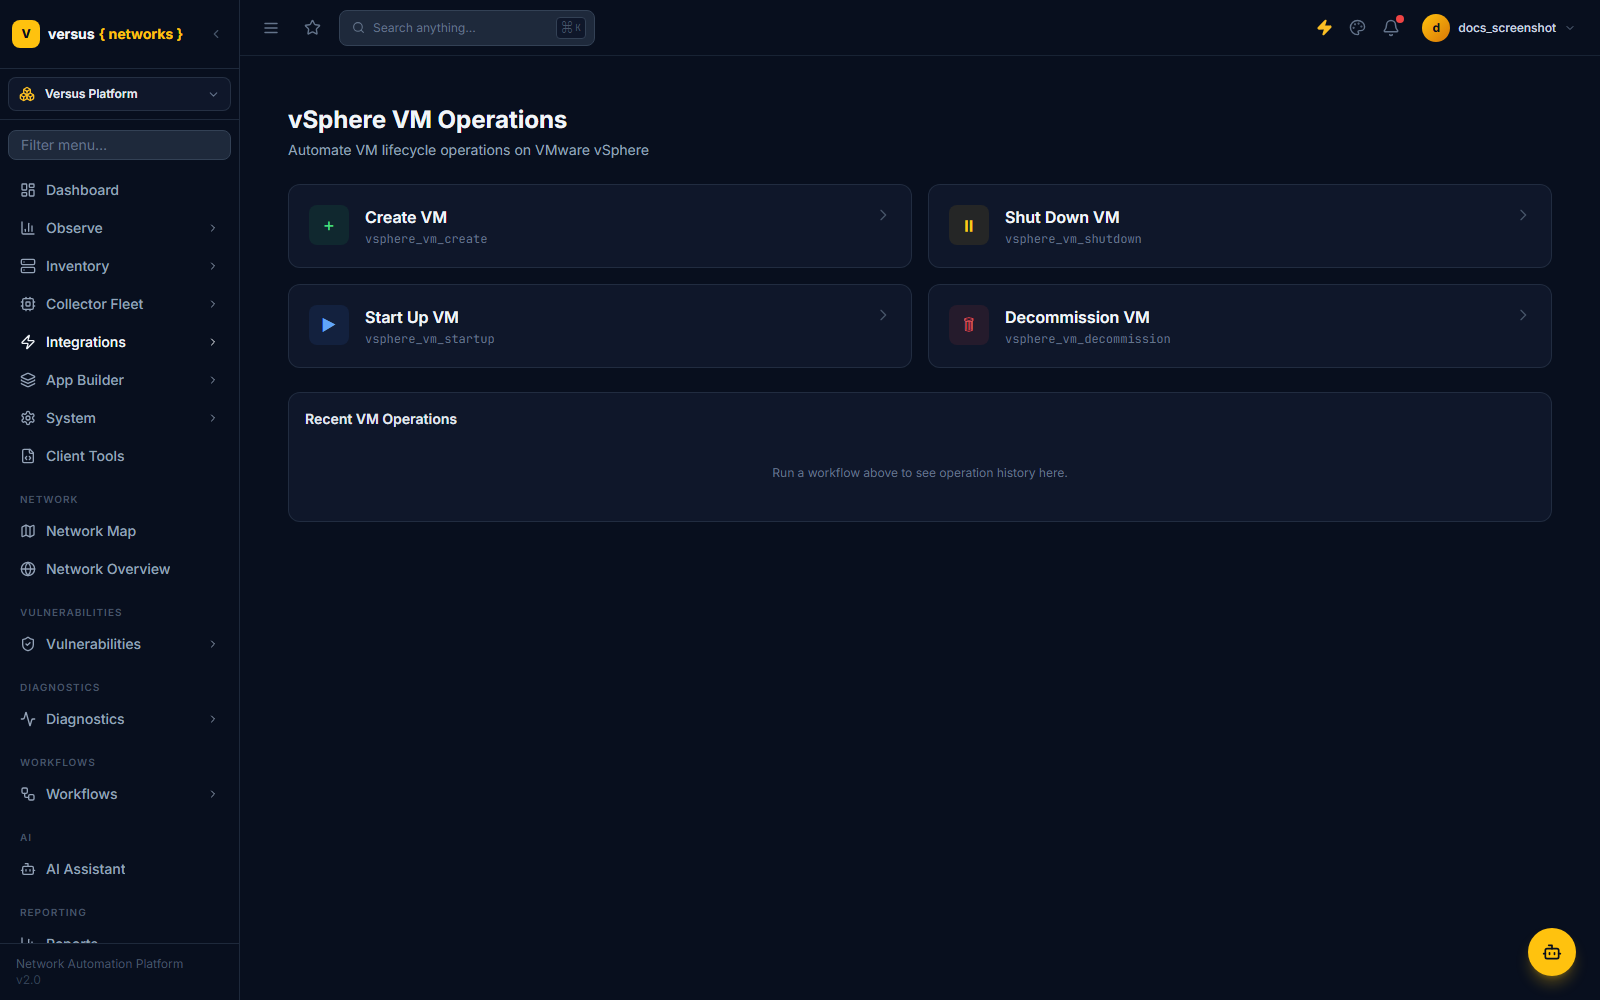Screen dimensions: 1600x1000
Task: Toggle the hamburger menu icon
Action: (271, 28)
